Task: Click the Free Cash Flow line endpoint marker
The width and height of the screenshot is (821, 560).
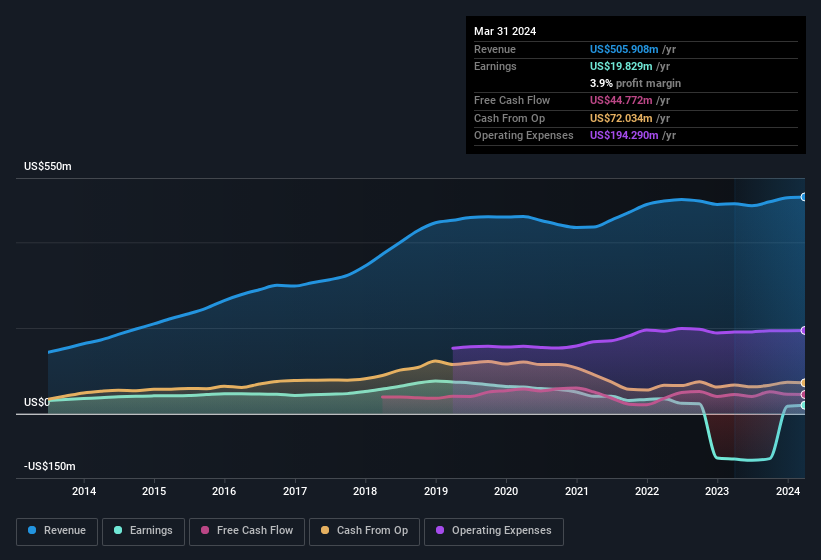Action: tap(803, 394)
